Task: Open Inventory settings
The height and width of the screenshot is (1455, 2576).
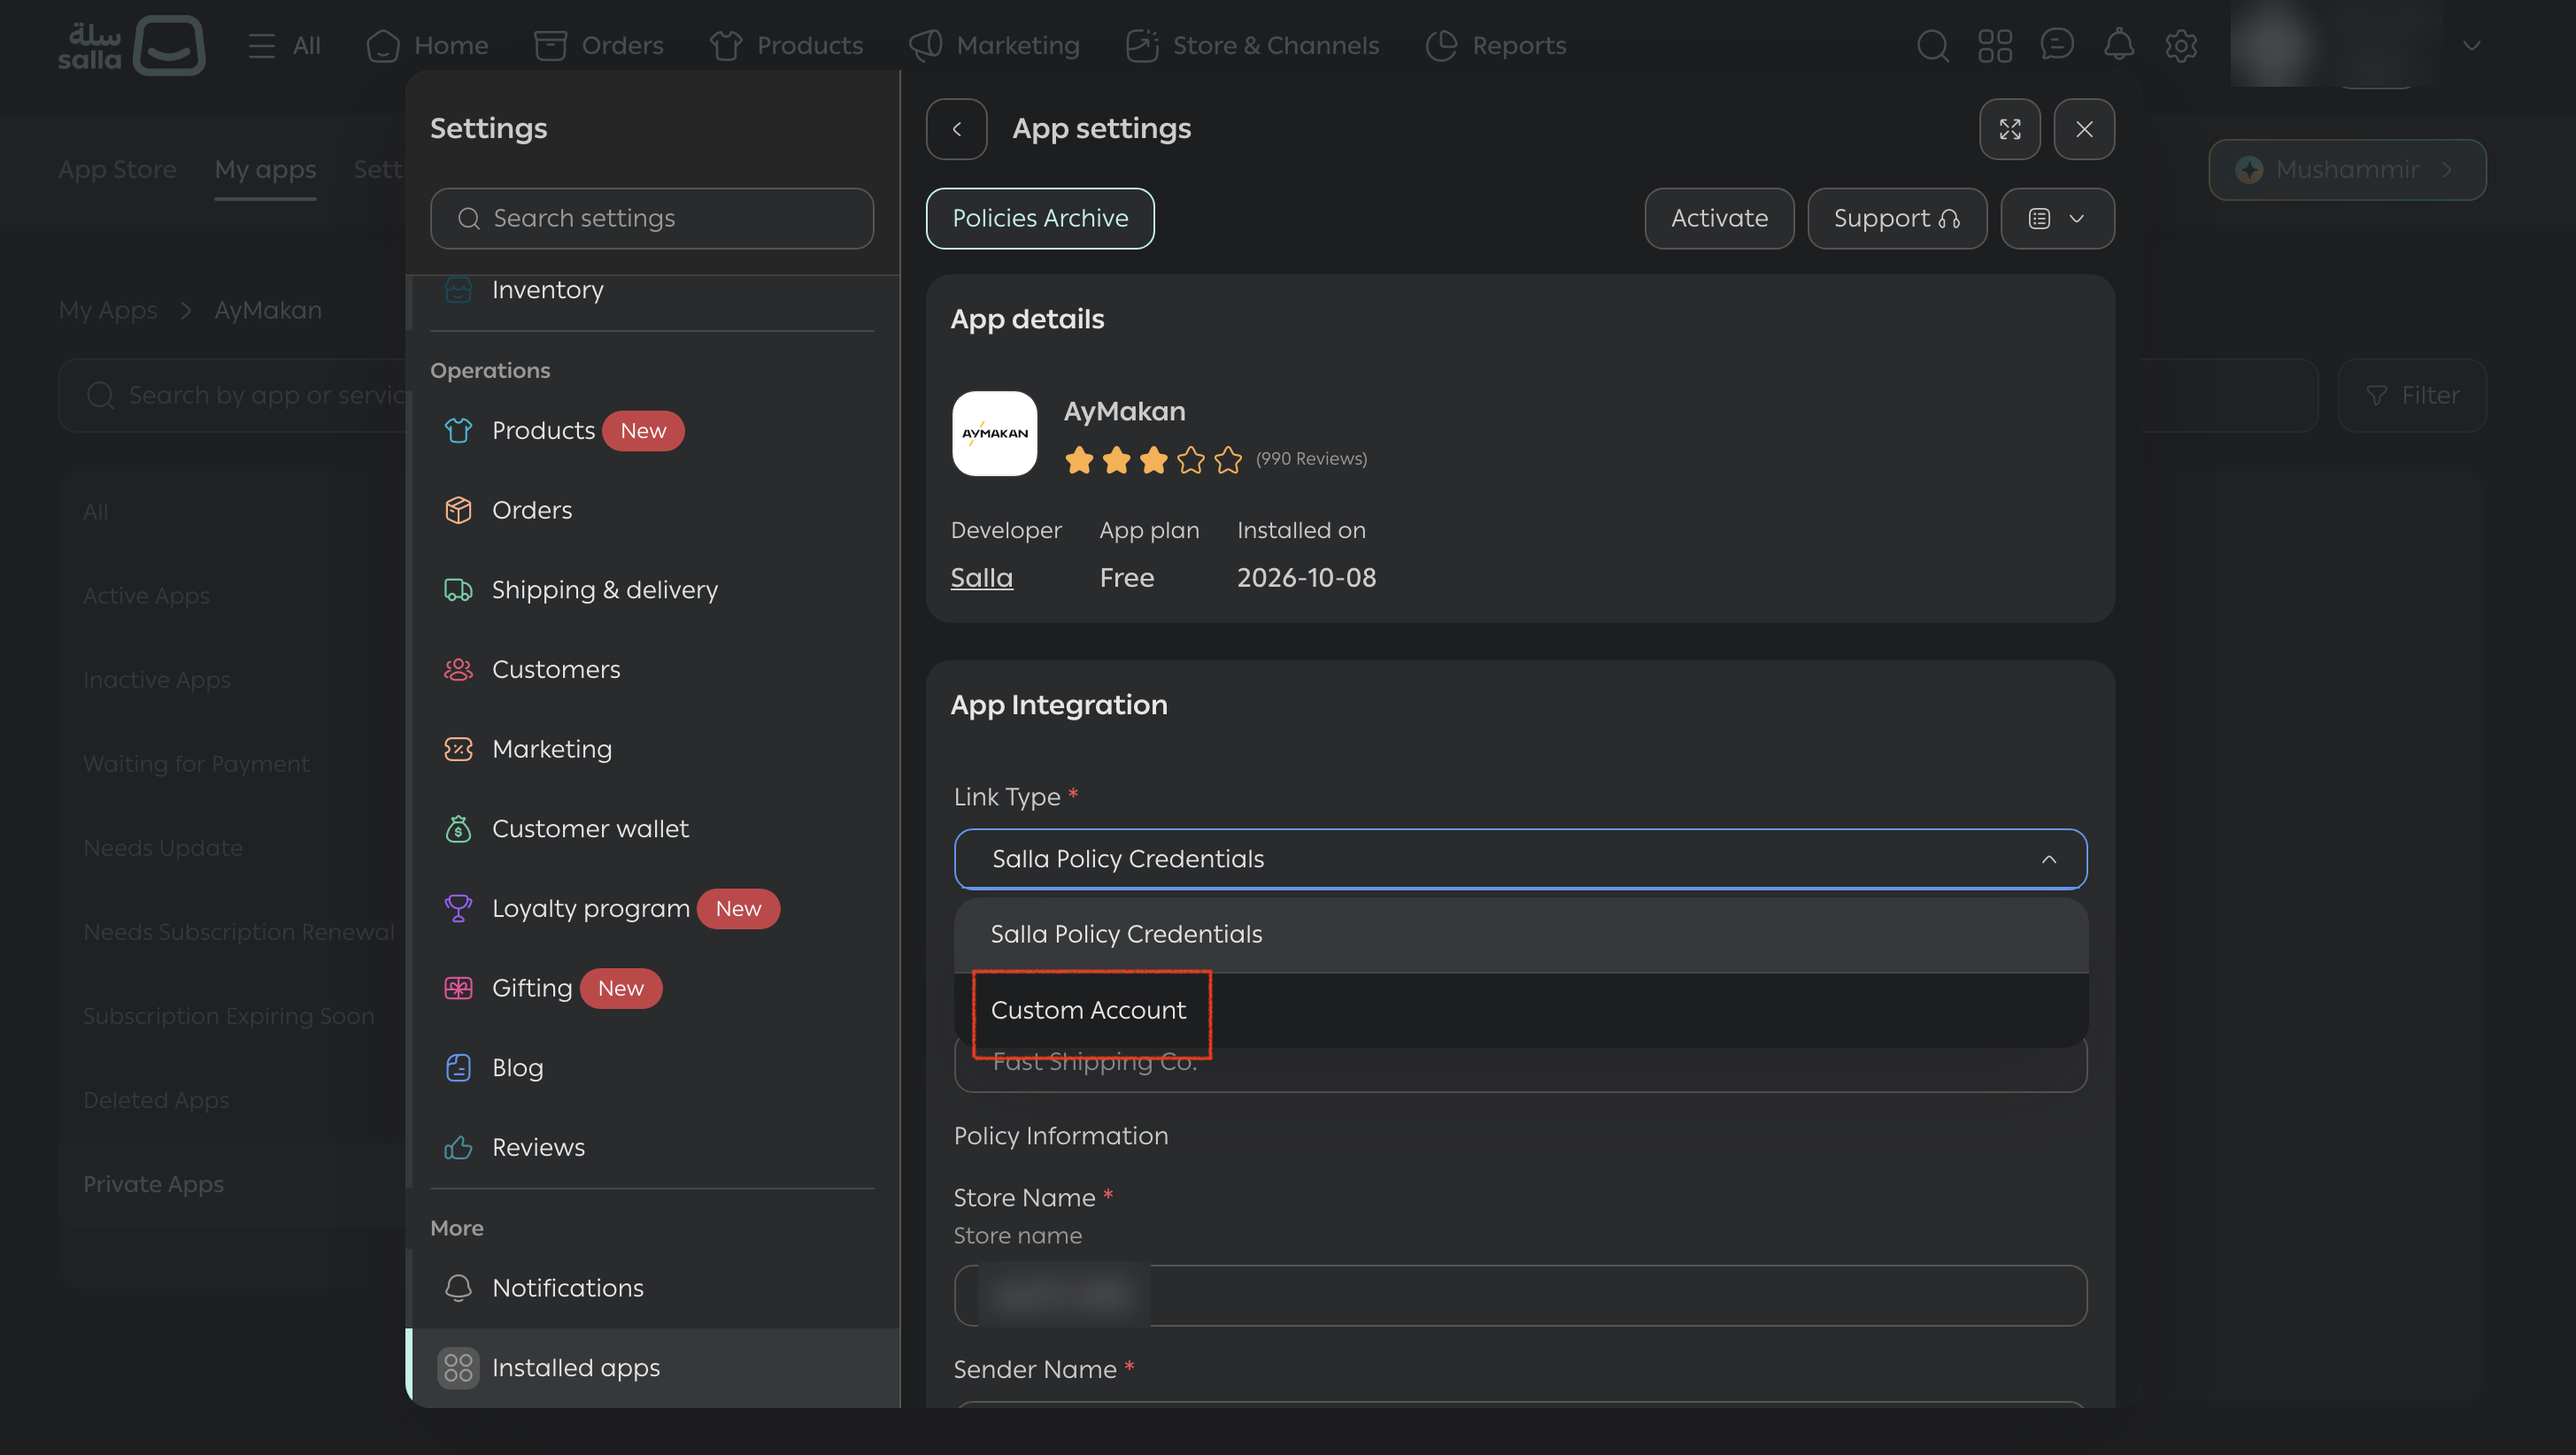Action: [x=651, y=290]
